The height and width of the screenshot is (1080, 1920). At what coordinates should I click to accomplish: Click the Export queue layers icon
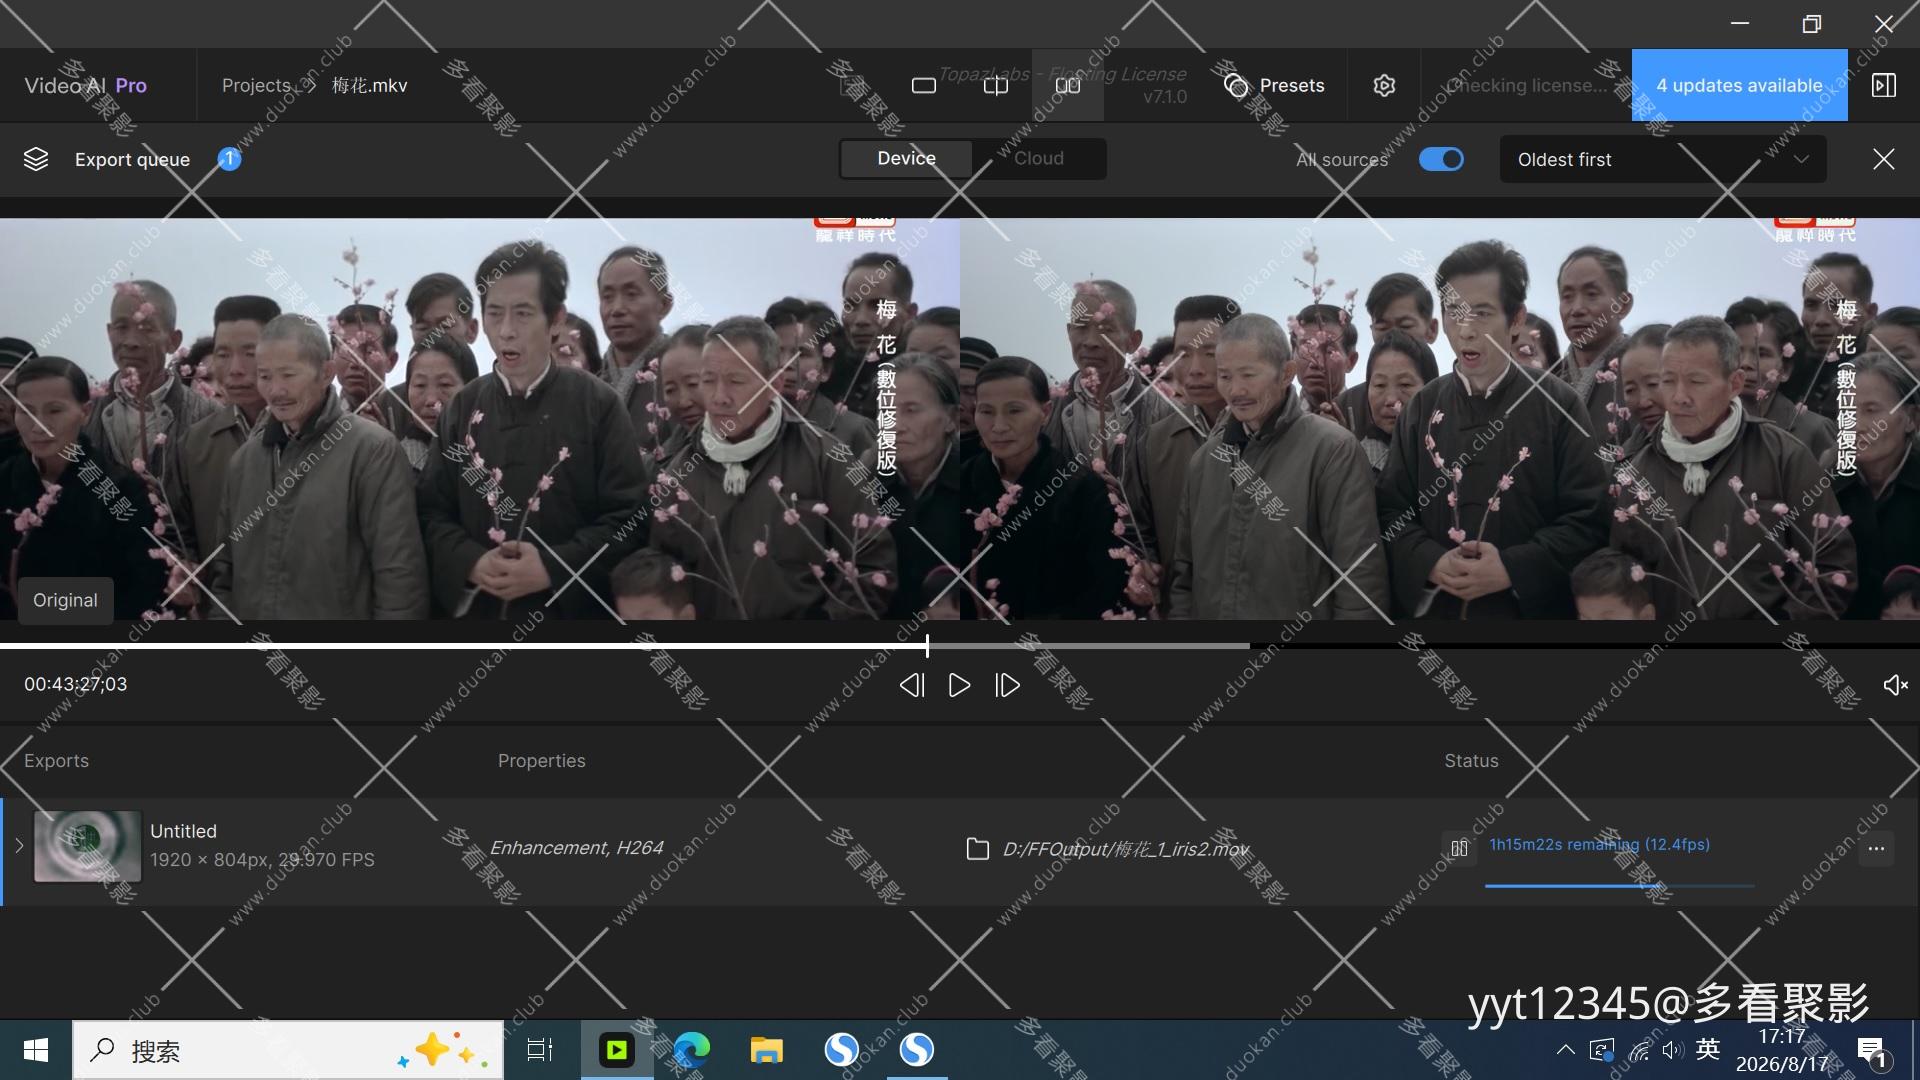point(36,159)
